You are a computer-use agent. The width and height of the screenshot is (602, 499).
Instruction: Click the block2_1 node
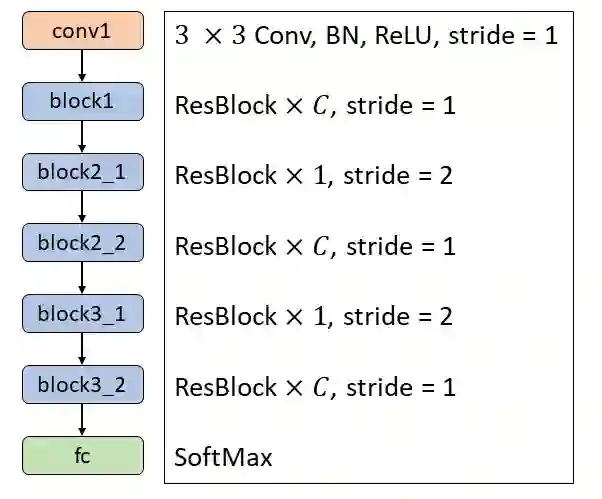83,172
